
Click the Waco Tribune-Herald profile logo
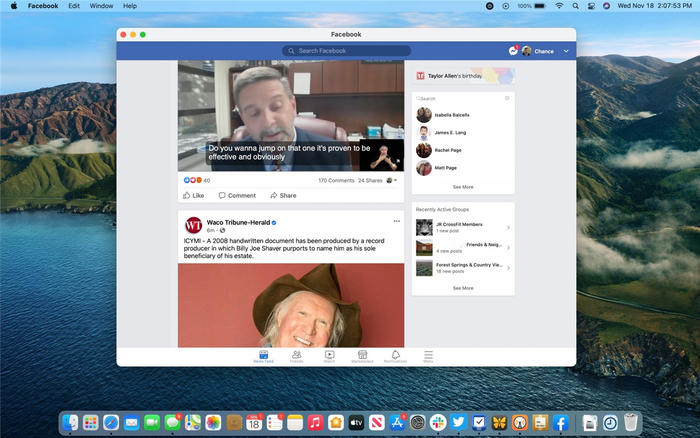(193, 225)
